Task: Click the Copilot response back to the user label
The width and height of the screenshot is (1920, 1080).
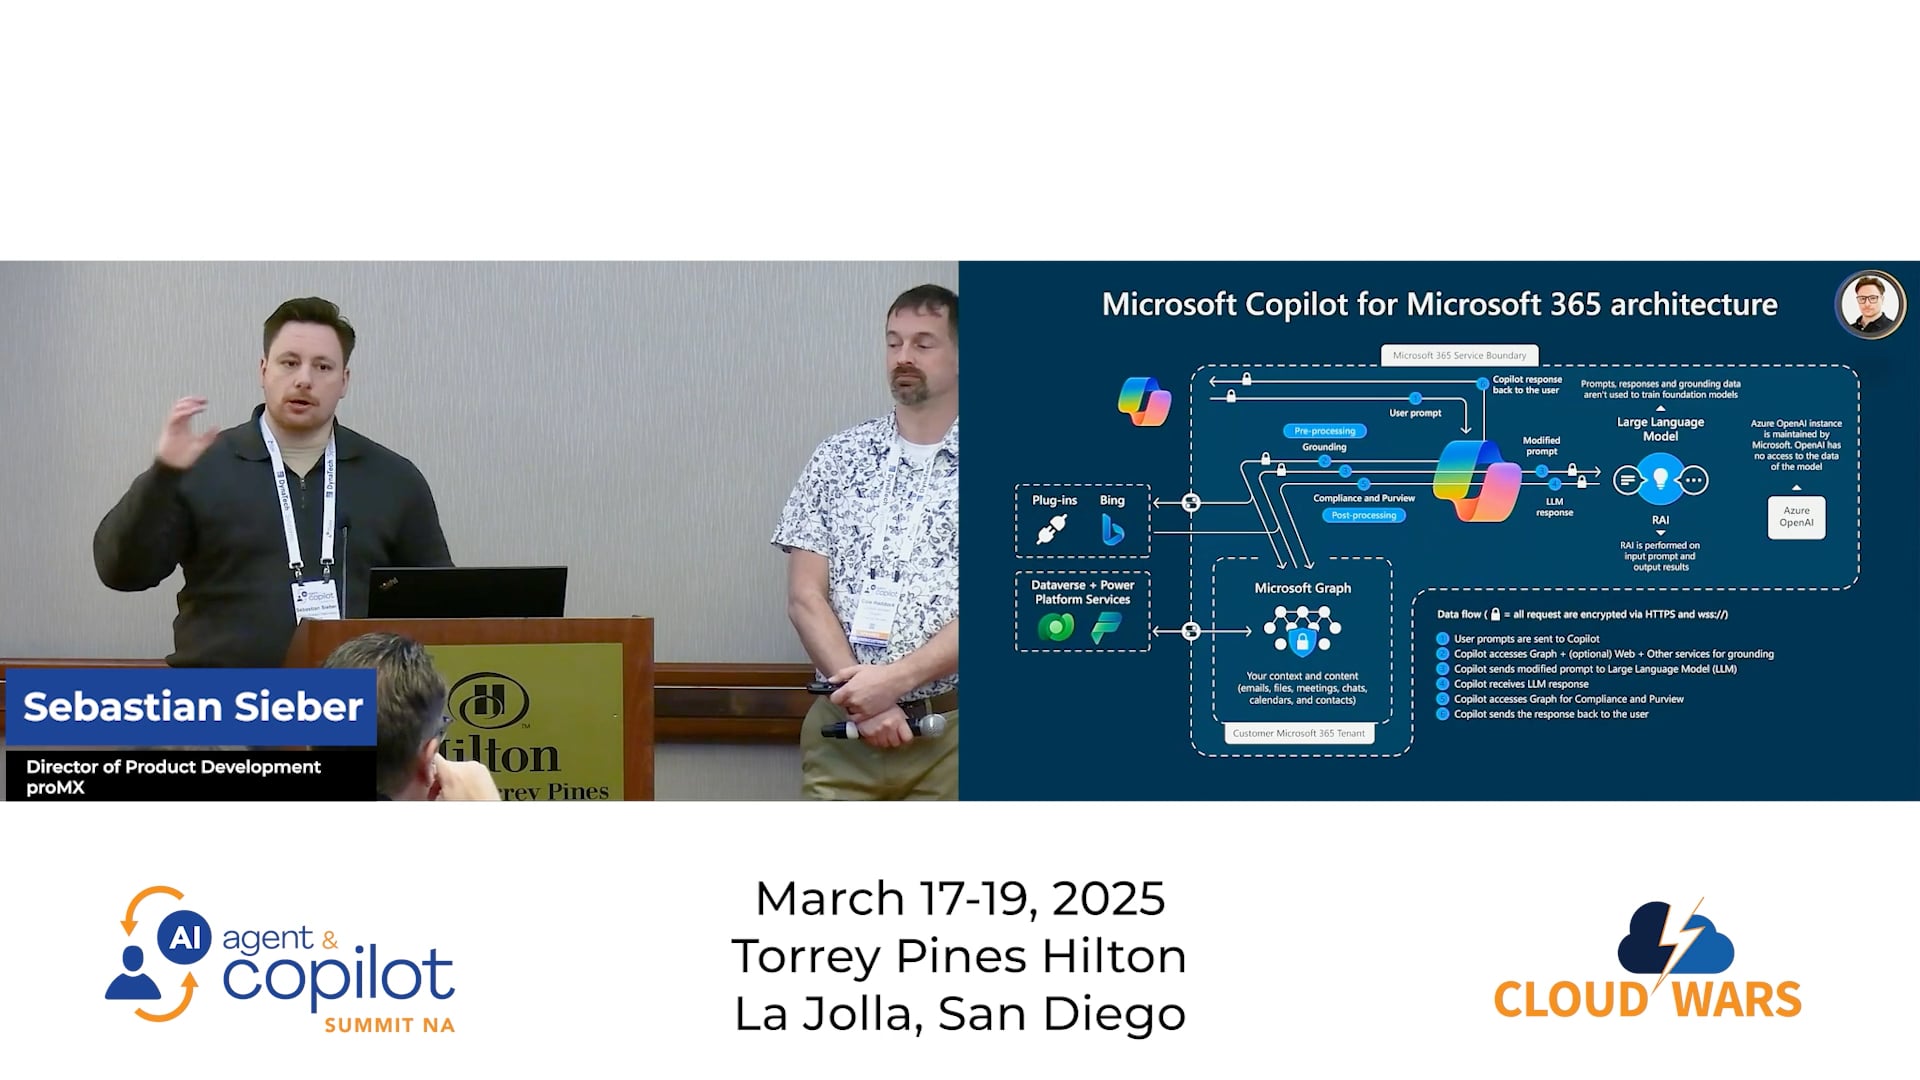Action: 1526,385
